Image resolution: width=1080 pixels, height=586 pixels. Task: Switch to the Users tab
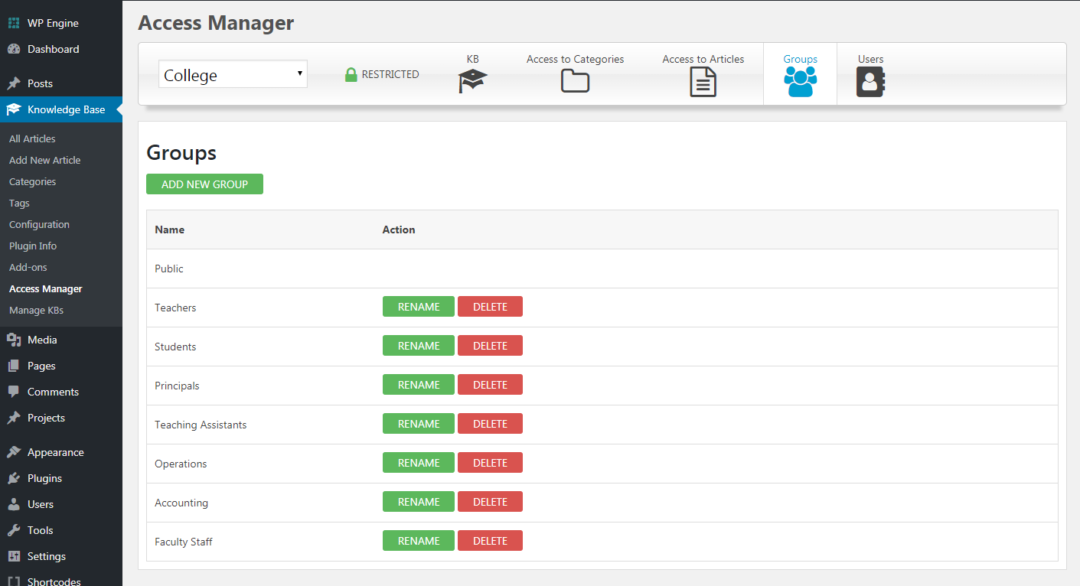(x=869, y=73)
